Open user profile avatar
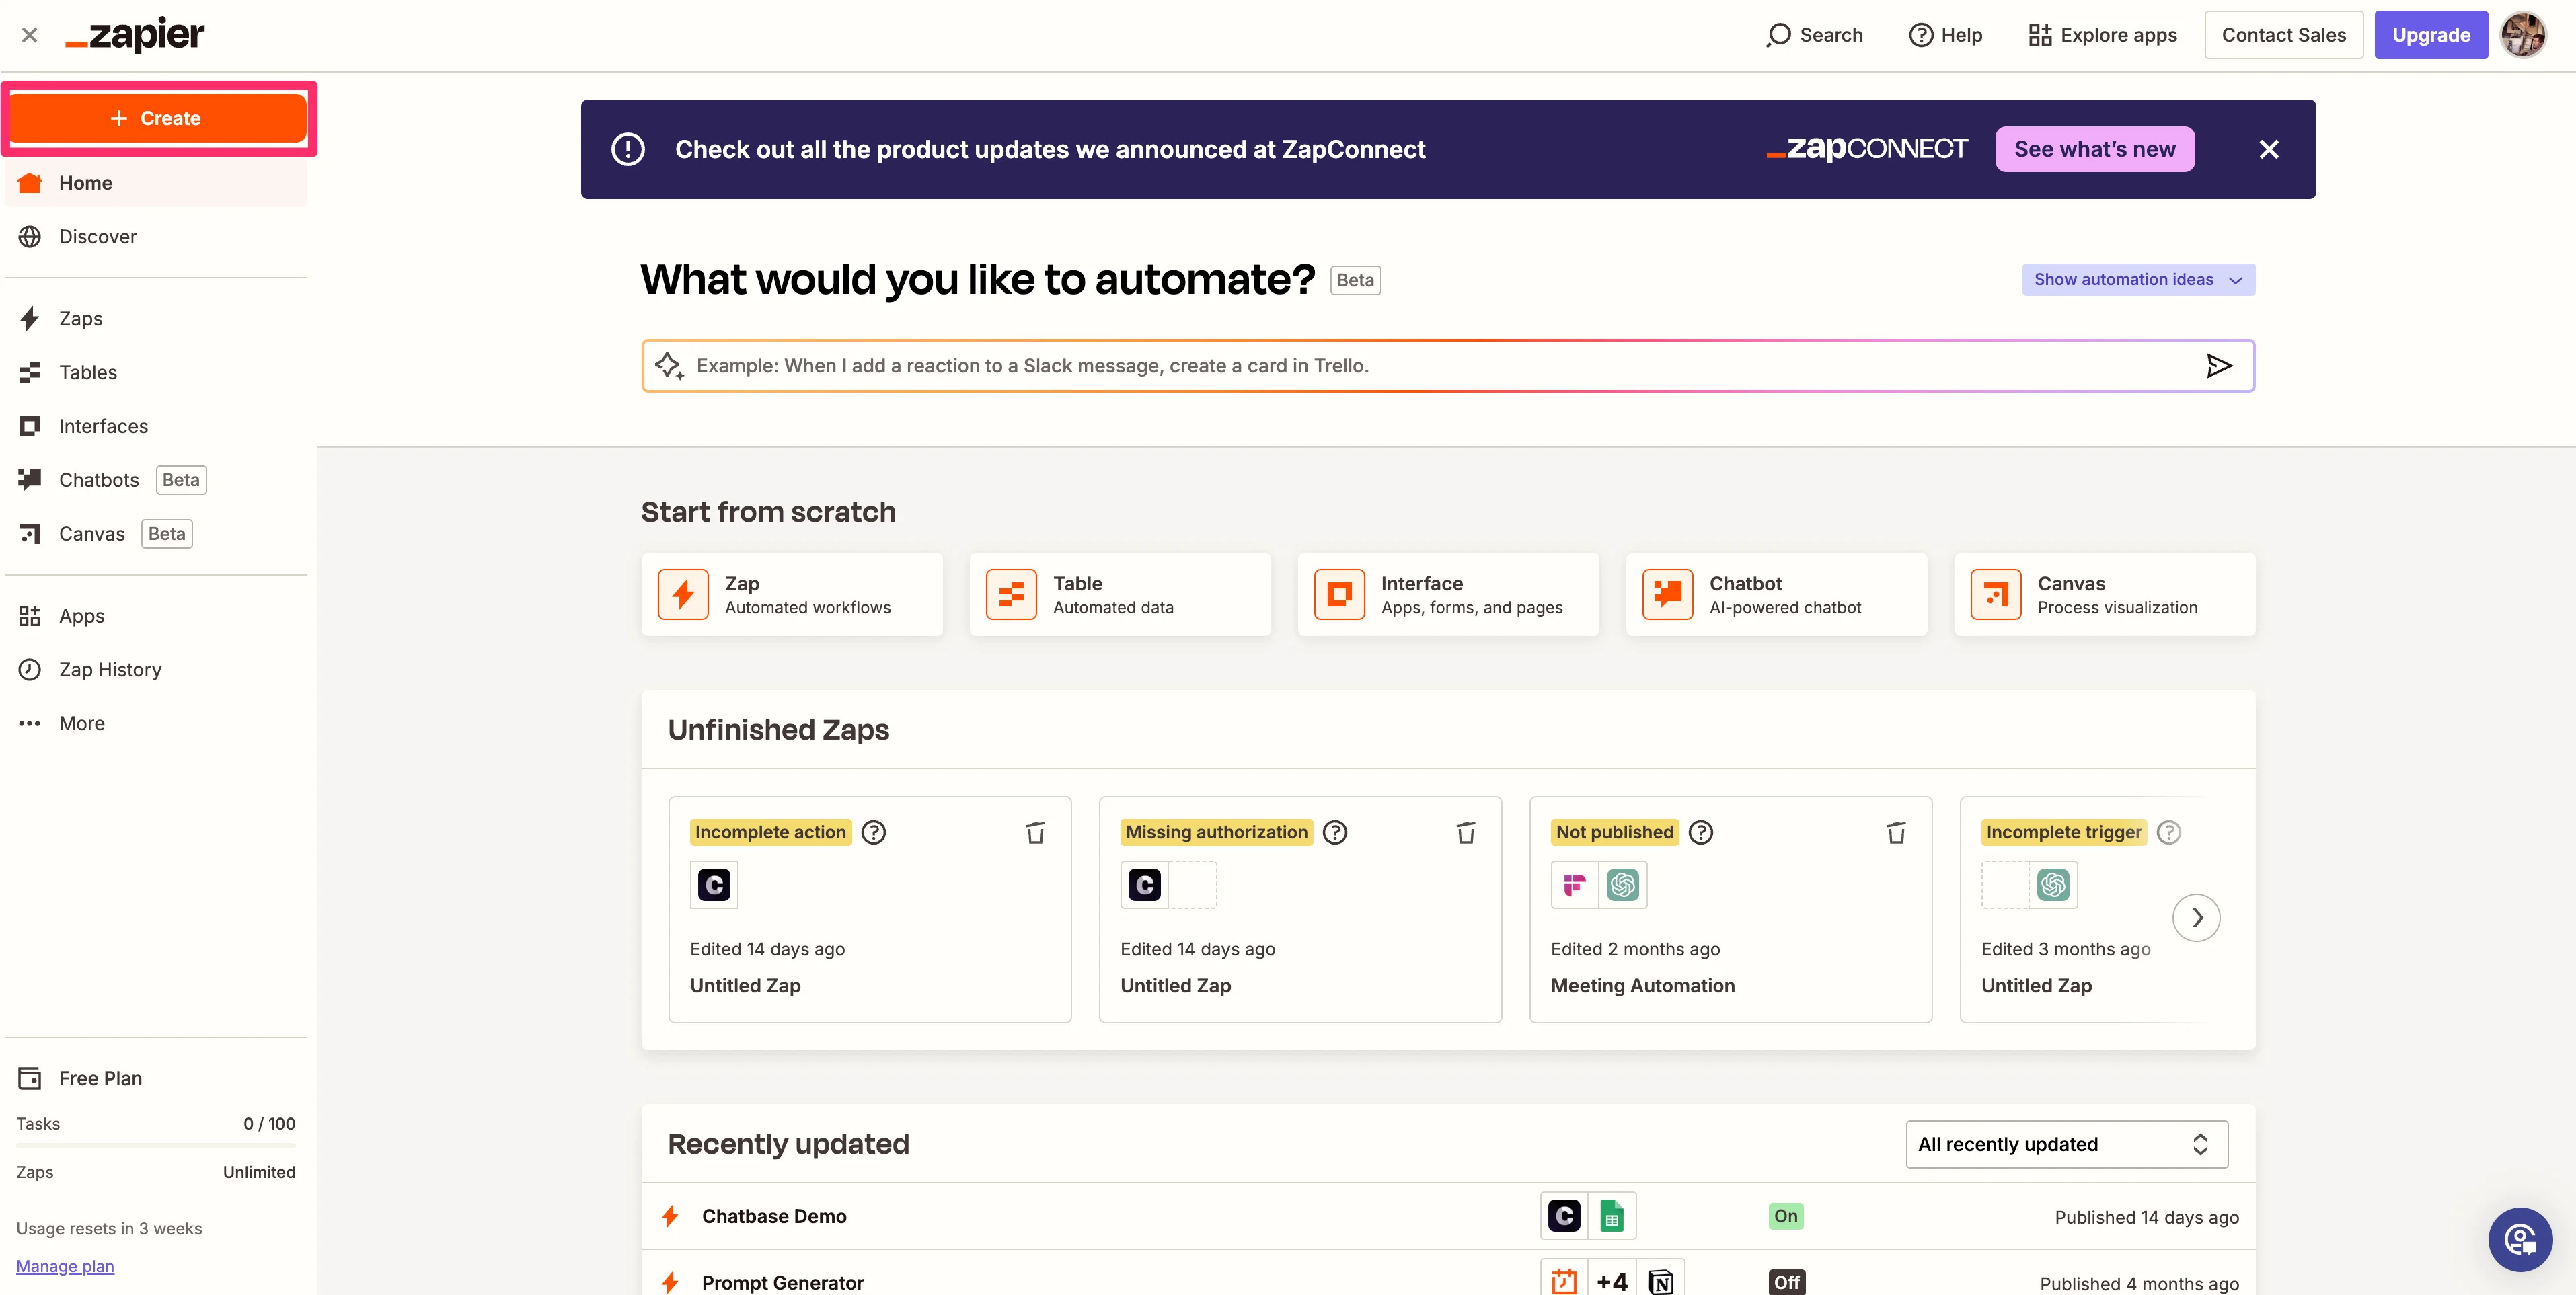 click(2523, 35)
